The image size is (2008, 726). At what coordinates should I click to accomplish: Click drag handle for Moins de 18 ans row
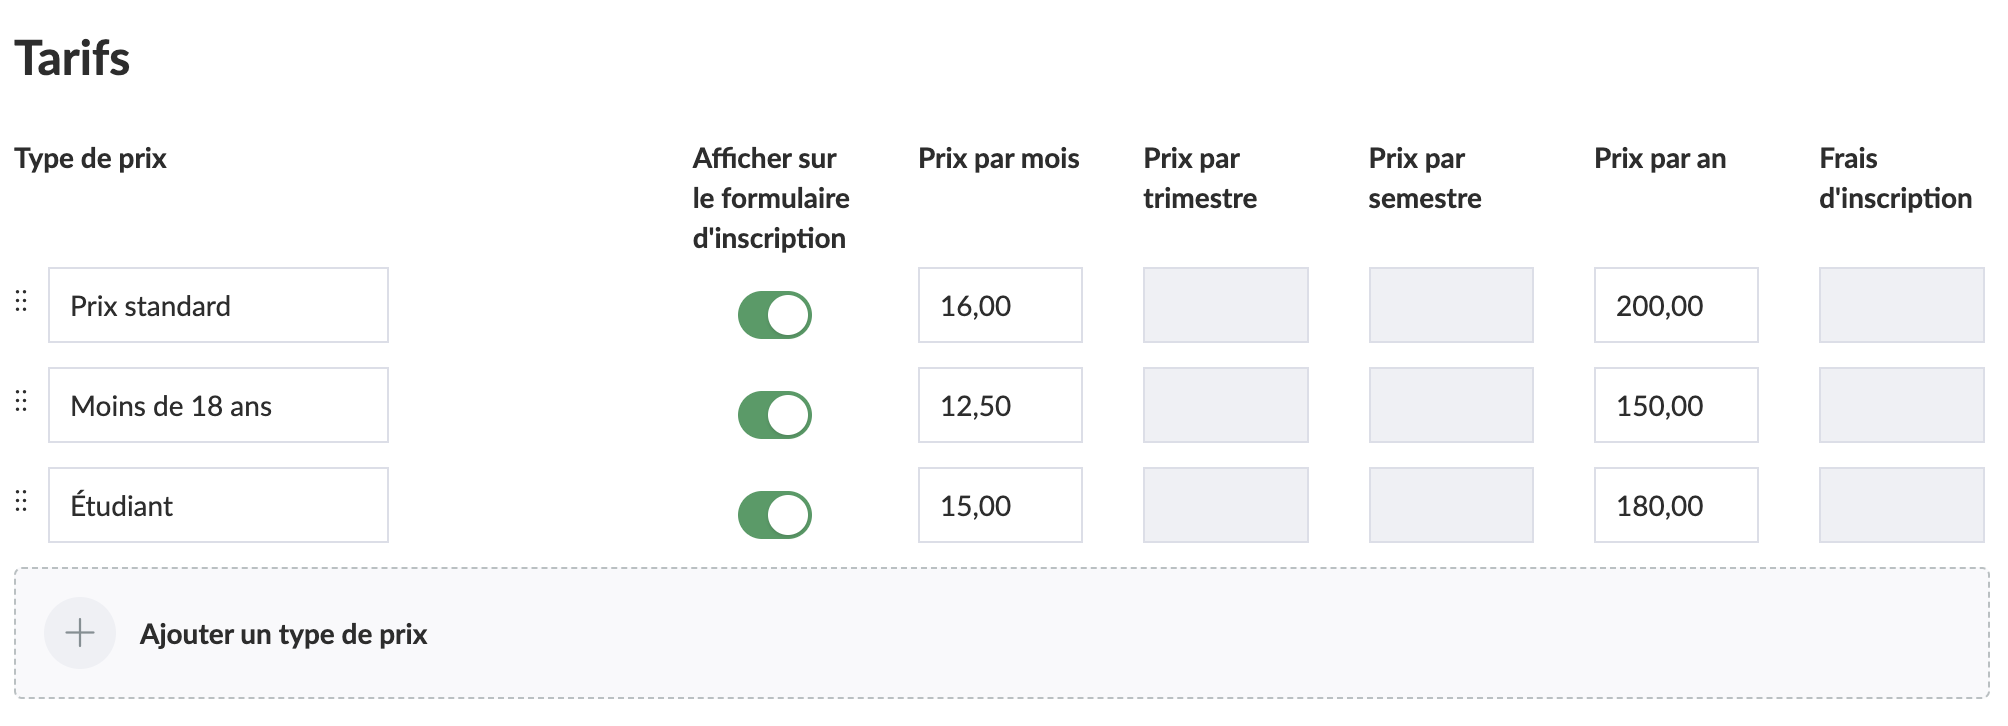[x=21, y=401]
